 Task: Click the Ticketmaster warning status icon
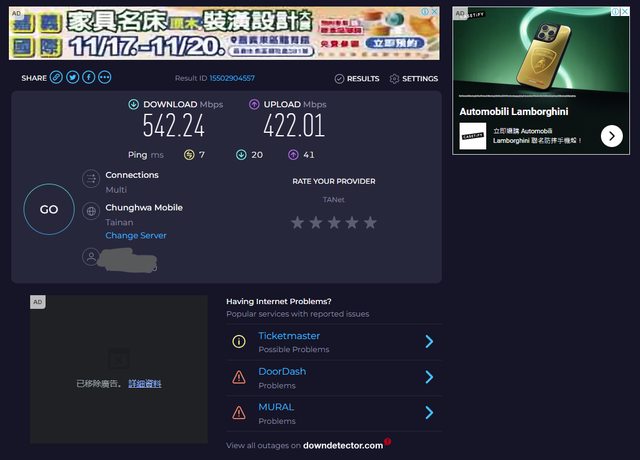click(x=238, y=342)
